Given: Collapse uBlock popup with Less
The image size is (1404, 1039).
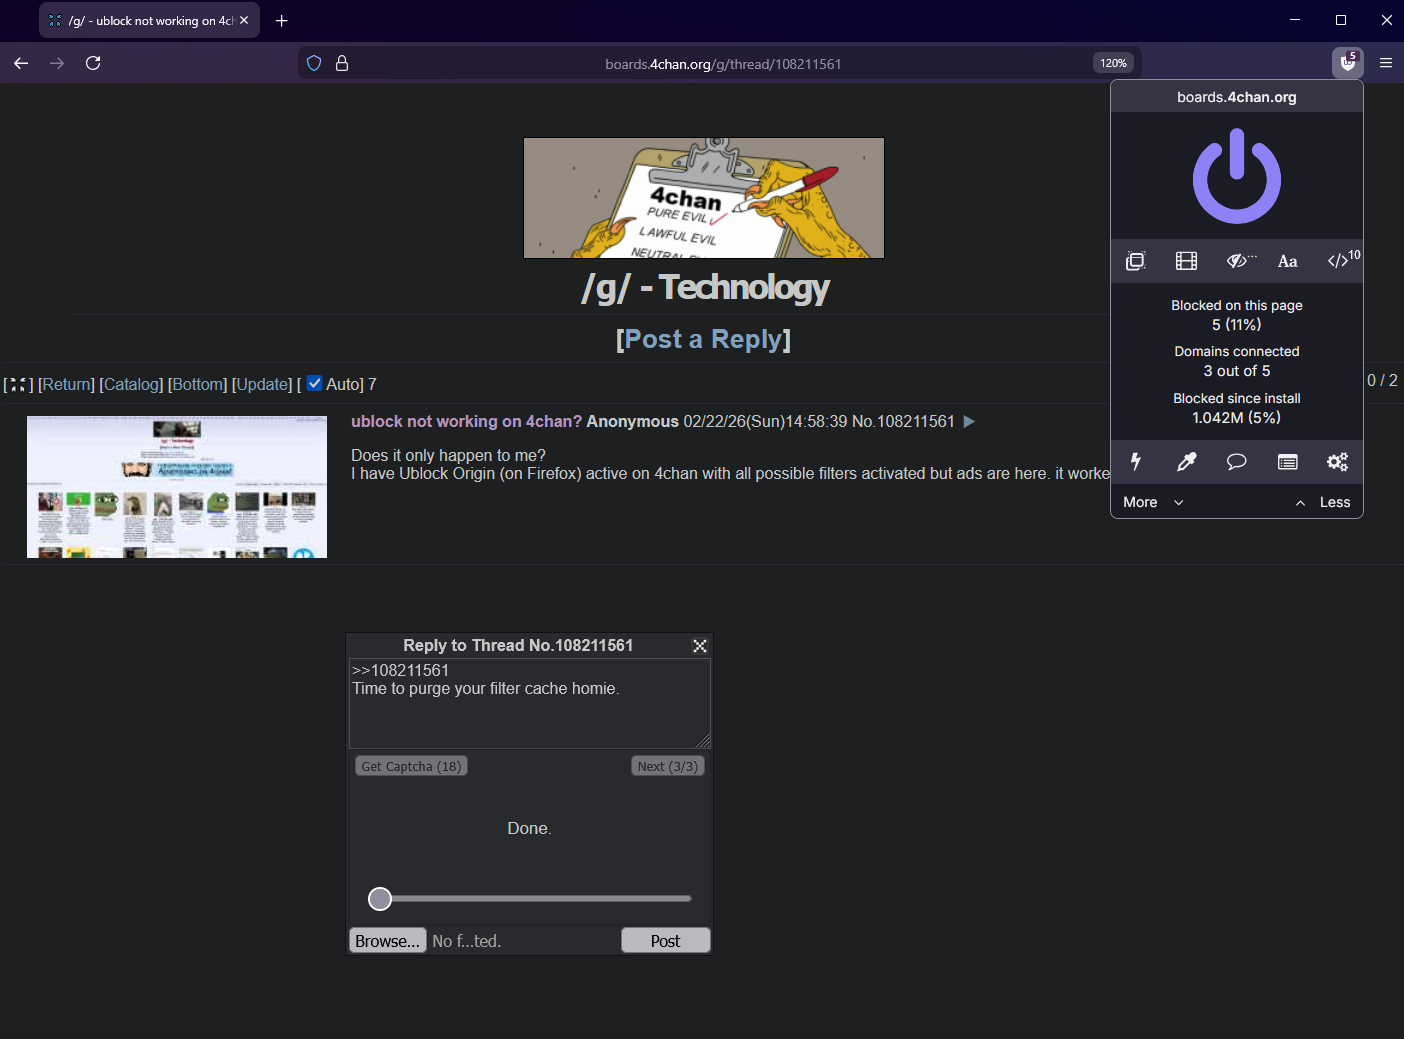Looking at the screenshot, I should (x=1323, y=502).
